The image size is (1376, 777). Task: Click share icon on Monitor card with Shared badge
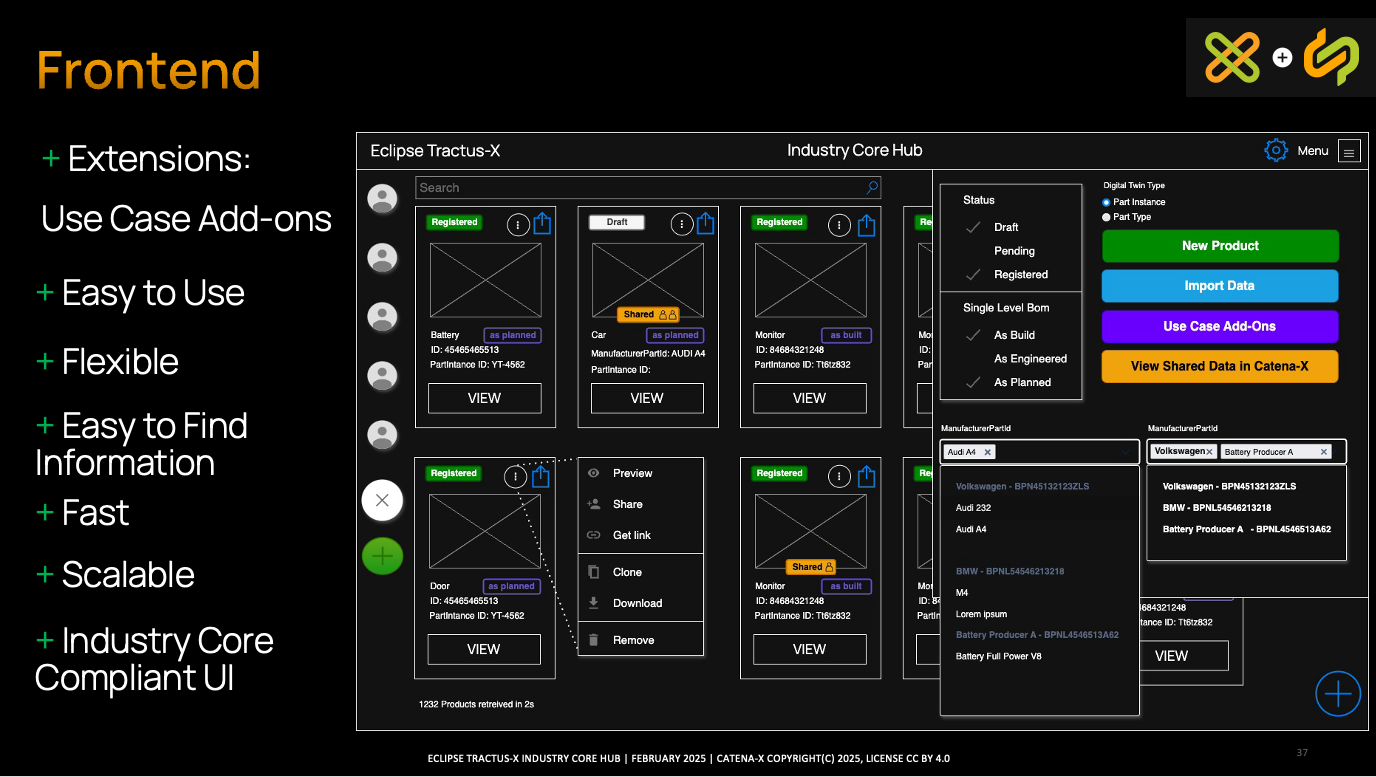click(x=867, y=476)
